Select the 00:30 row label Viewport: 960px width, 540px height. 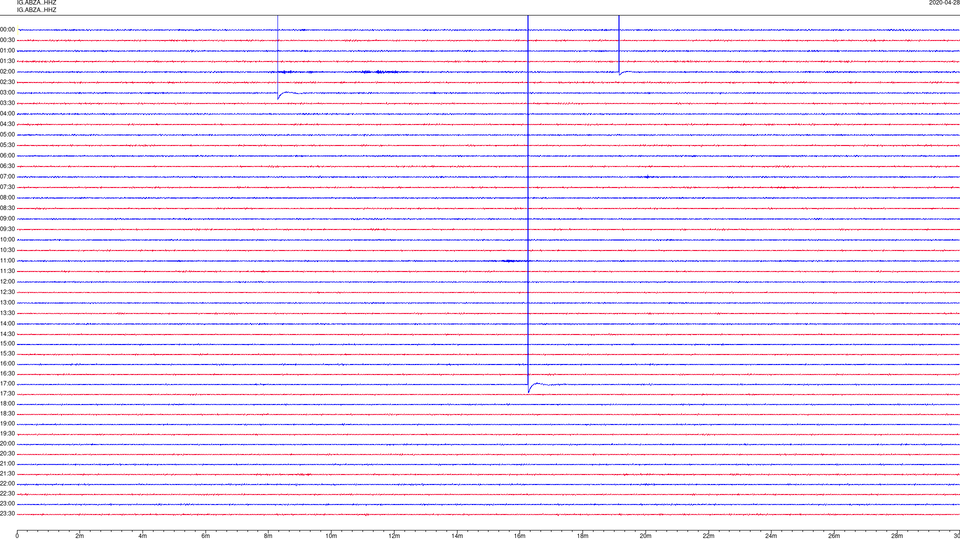pos(7,40)
